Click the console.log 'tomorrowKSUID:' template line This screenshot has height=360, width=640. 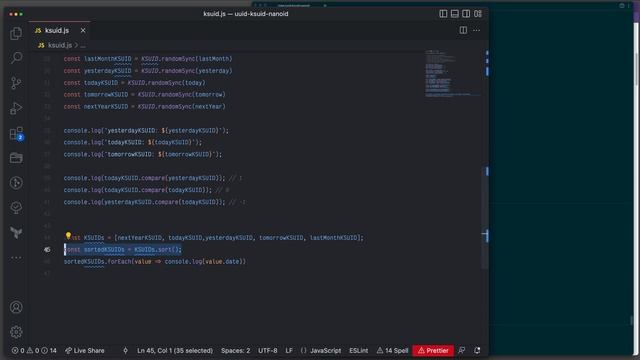tap(143, 154)
